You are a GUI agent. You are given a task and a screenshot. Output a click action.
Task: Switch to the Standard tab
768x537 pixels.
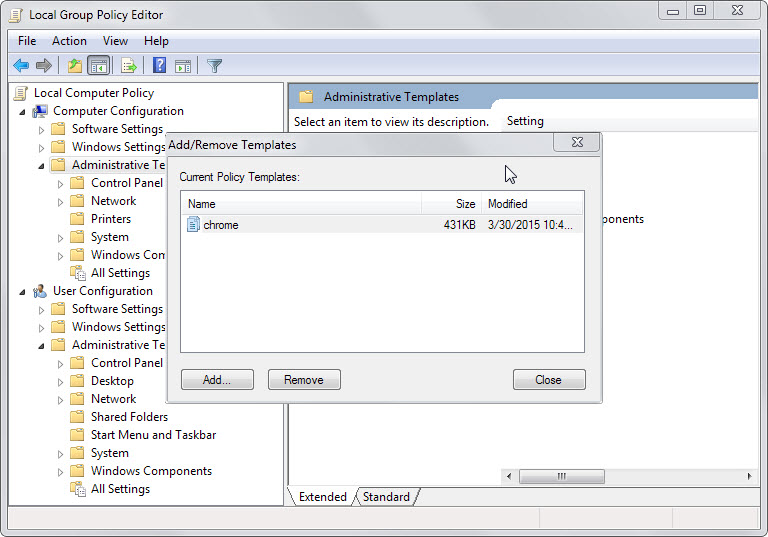click(x=386, y=497)
